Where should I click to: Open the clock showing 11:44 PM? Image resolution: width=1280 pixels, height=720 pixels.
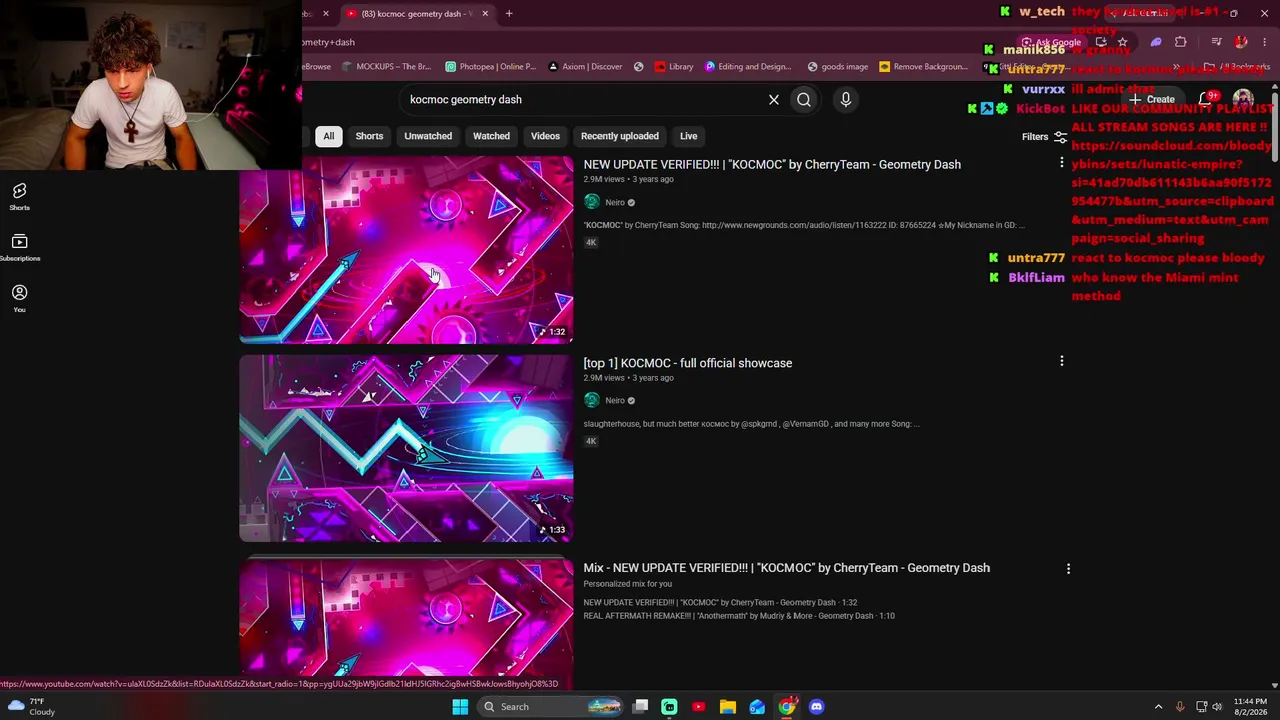tap(1250, 707)
